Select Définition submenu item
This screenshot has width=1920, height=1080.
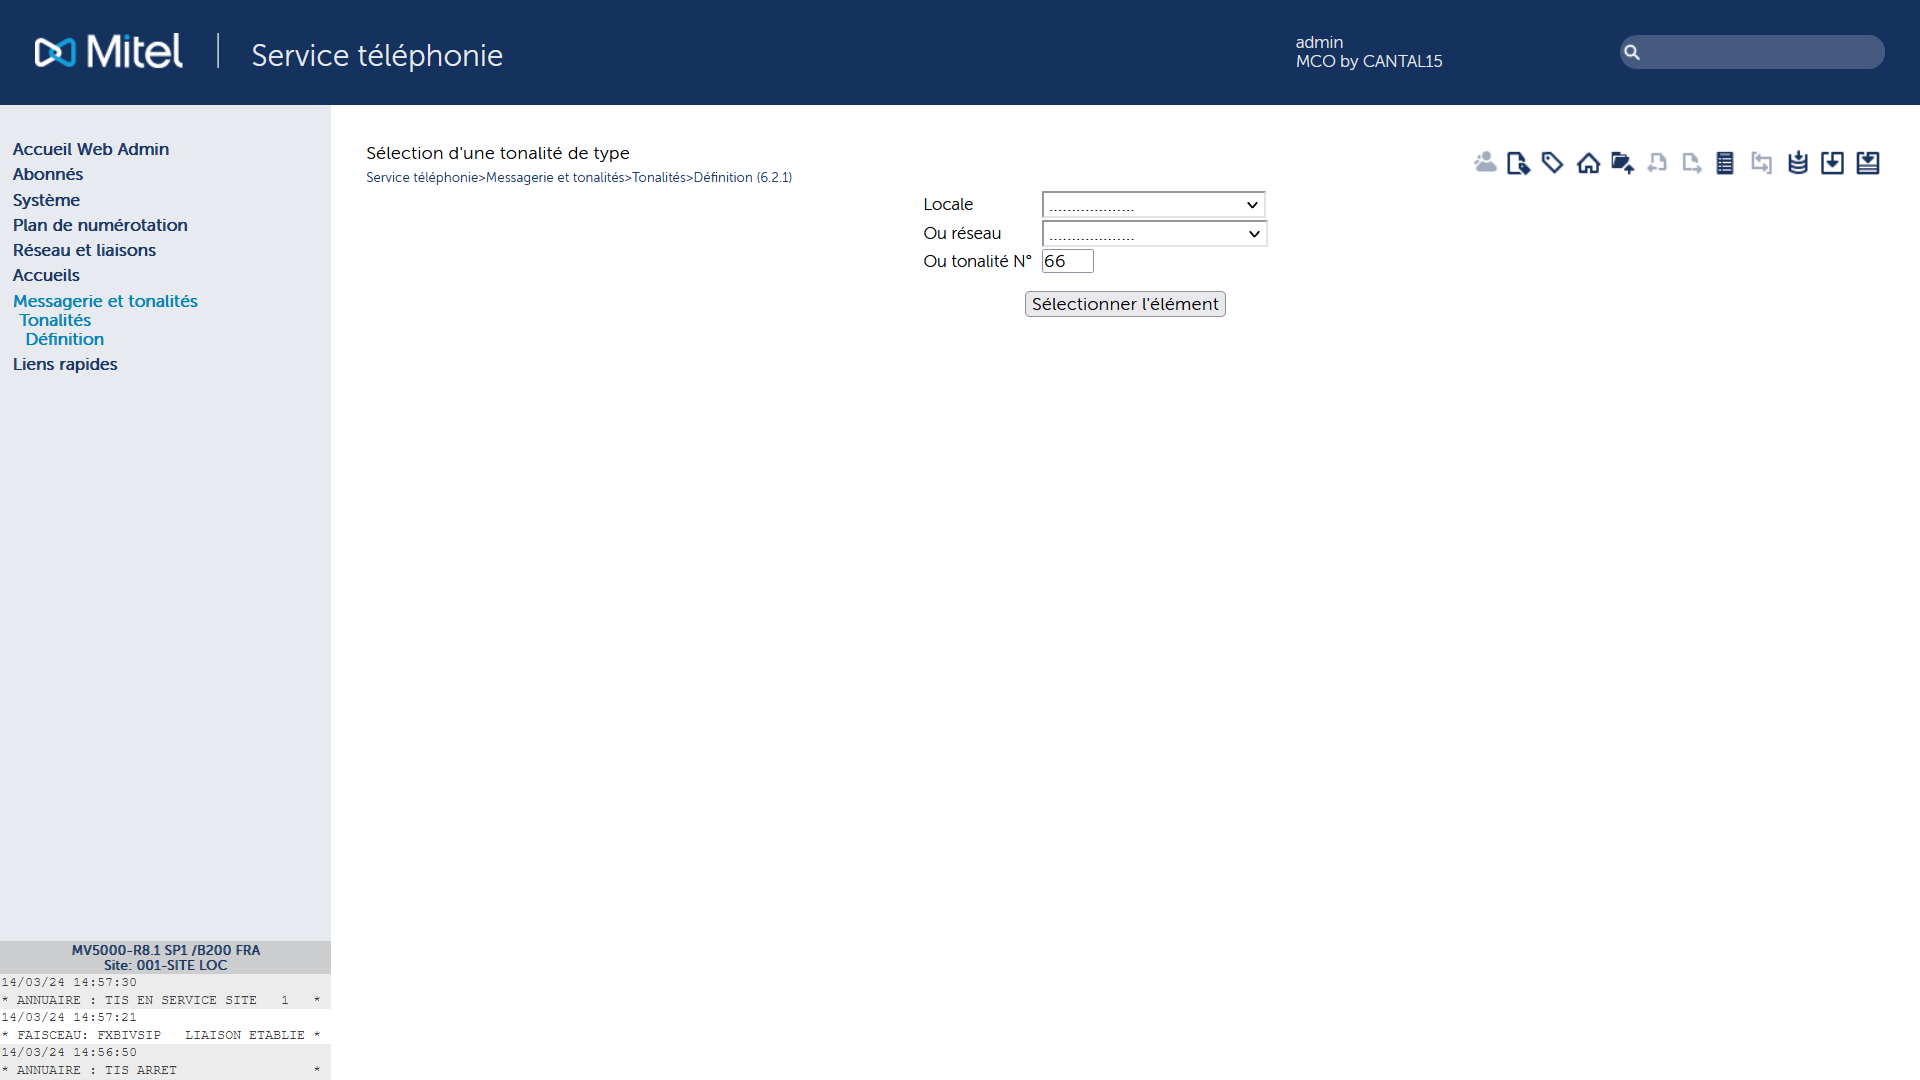(65, 339)
